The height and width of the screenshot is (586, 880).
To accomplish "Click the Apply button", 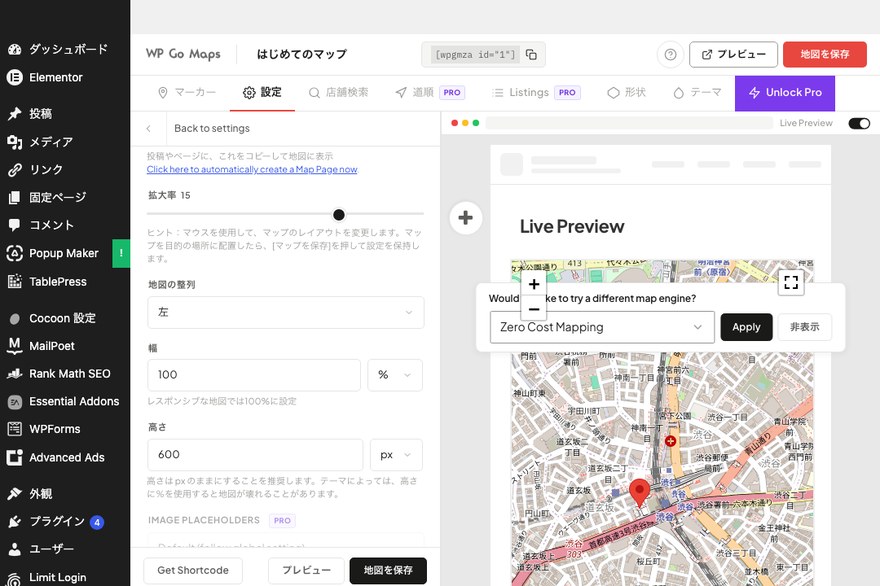I will pos(746,327).
